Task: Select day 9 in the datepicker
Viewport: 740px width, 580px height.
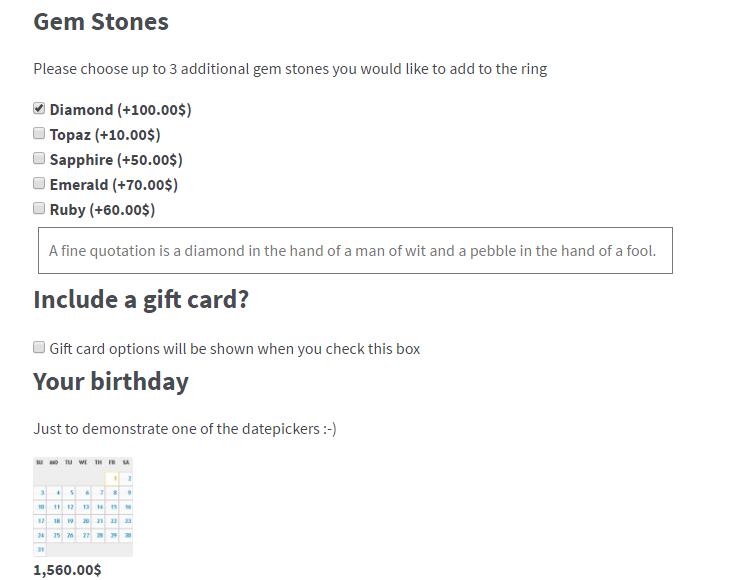Action: point(126,493)
